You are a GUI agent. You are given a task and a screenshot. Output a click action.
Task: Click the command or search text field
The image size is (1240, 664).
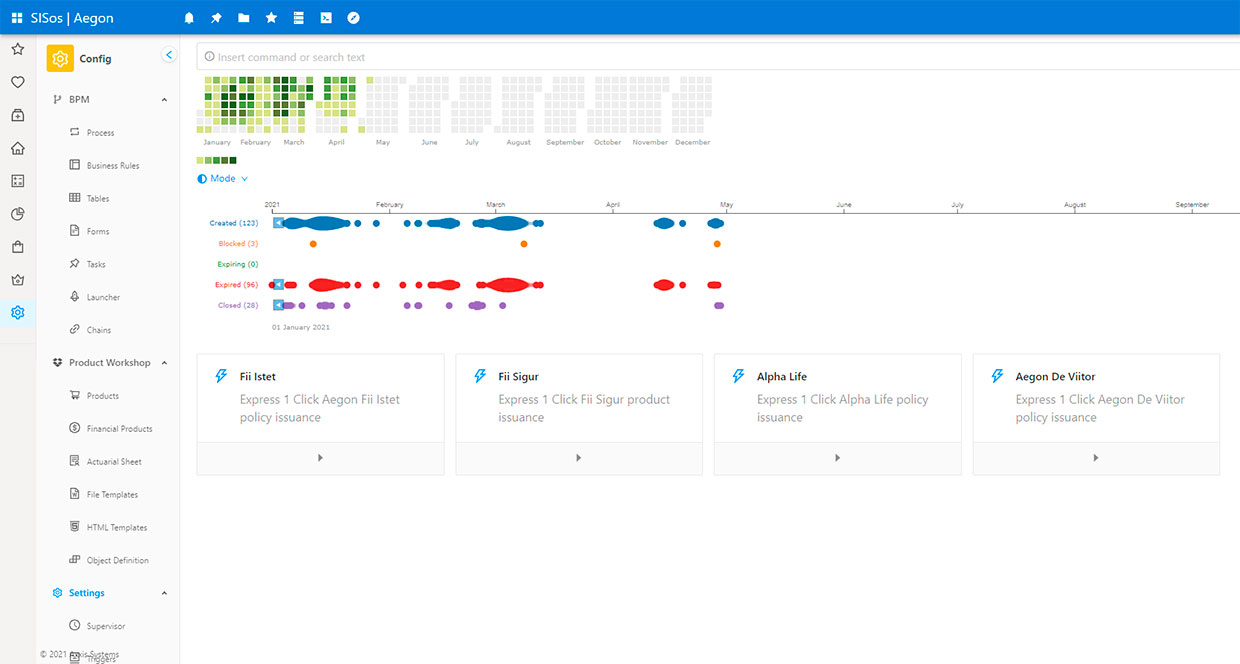[x=718, y=57]
